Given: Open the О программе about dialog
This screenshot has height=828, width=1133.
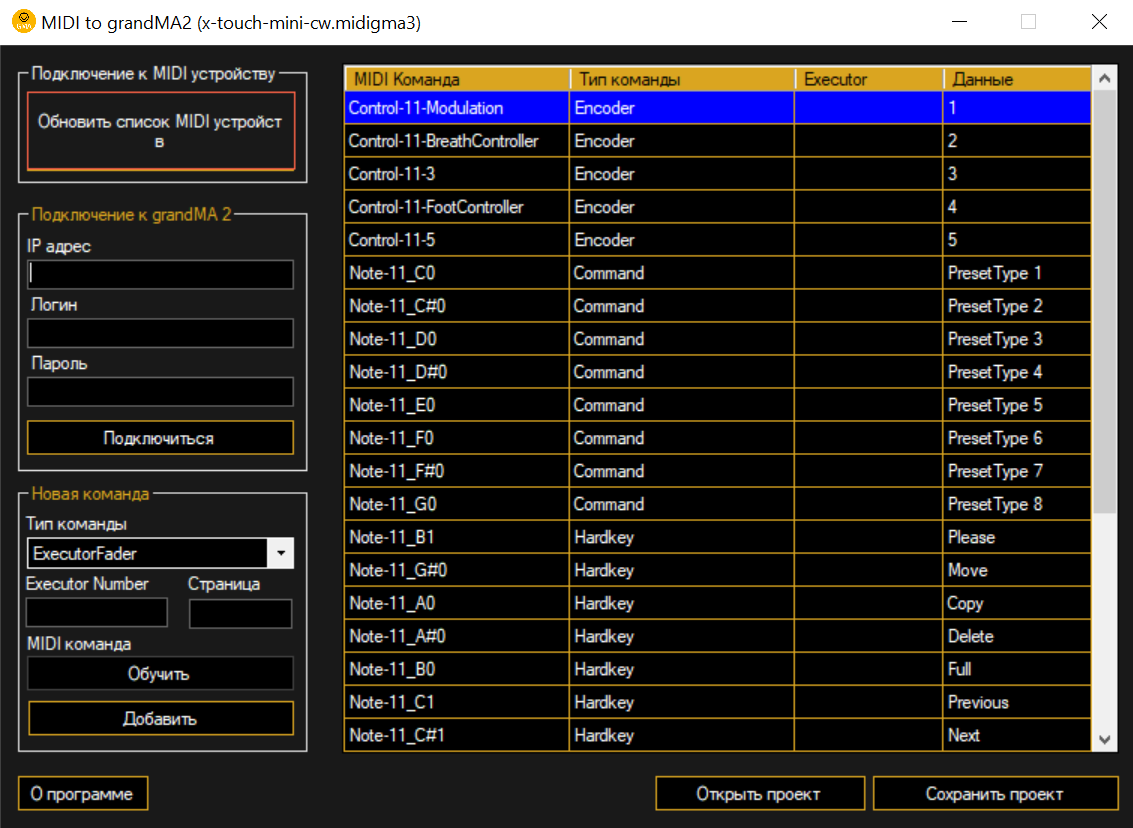Looking at the screenshot, I should click(83, 793).
